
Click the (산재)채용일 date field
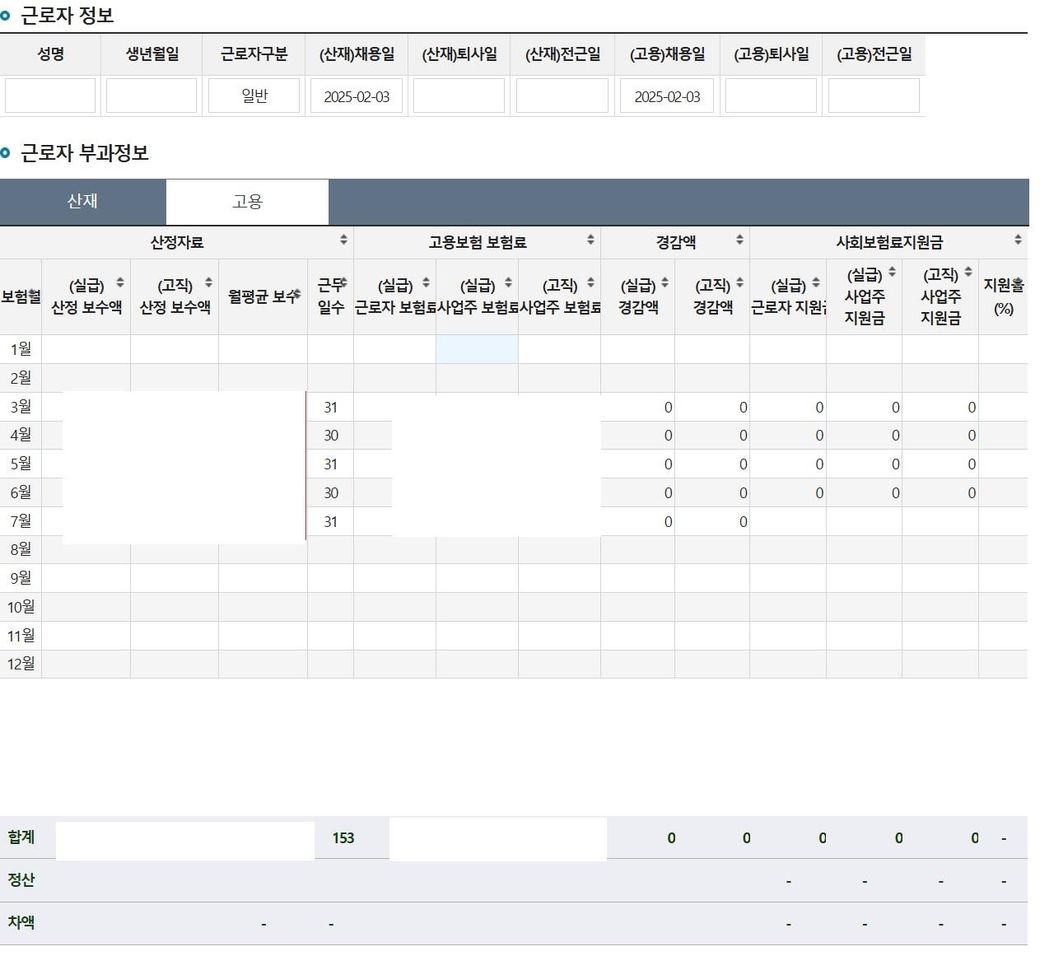click(x=357, y=96)
